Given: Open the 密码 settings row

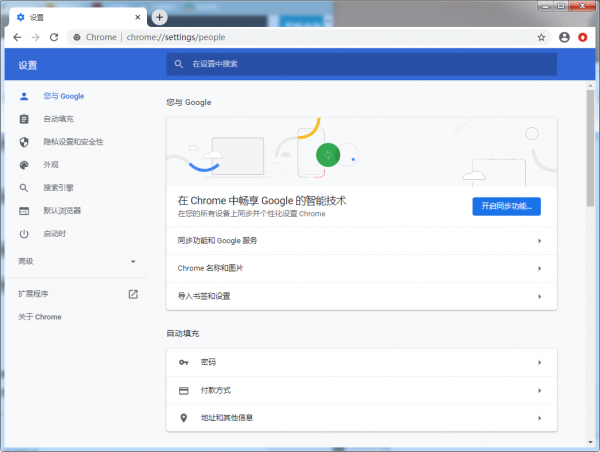Looking at the screenshot, I should click(362, 362).
